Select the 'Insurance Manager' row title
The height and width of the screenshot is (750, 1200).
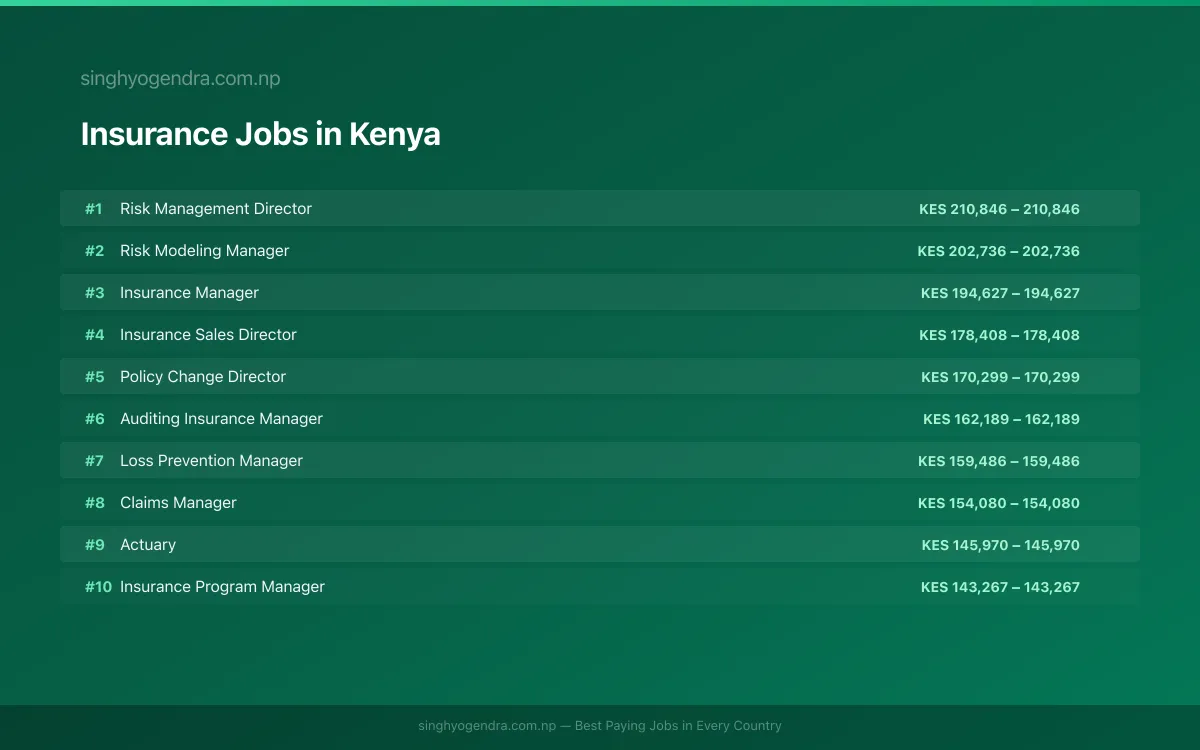(189, 293)
